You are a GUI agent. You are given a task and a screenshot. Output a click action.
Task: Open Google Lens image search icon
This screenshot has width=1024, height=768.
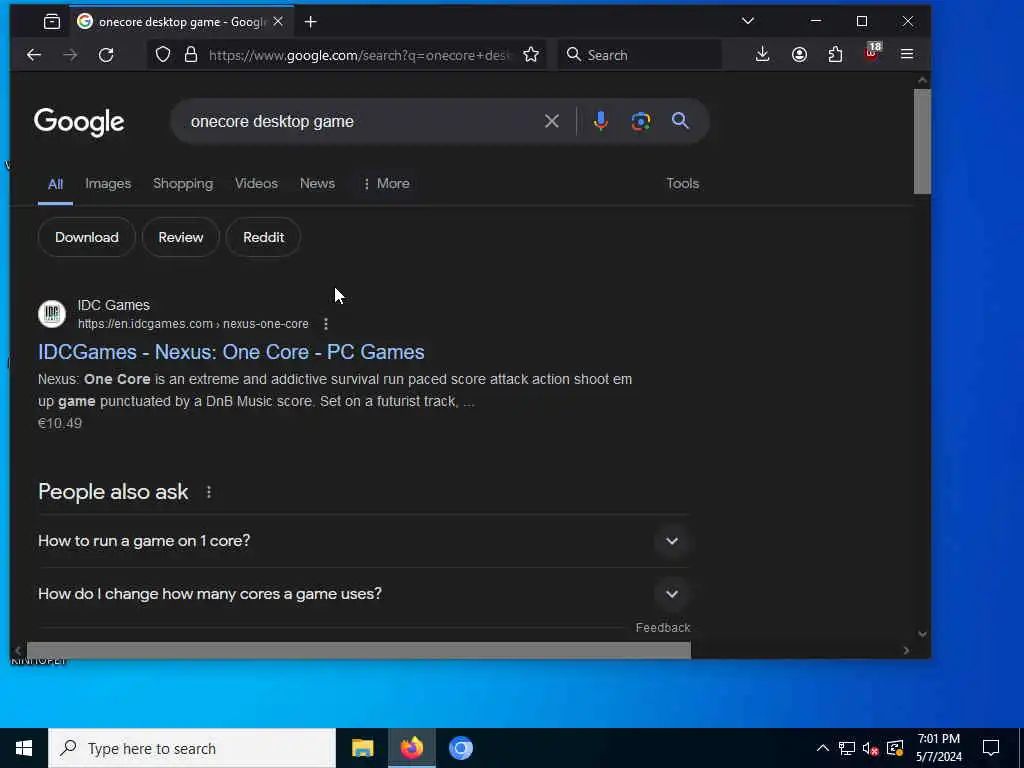click(x=641, y=121)
